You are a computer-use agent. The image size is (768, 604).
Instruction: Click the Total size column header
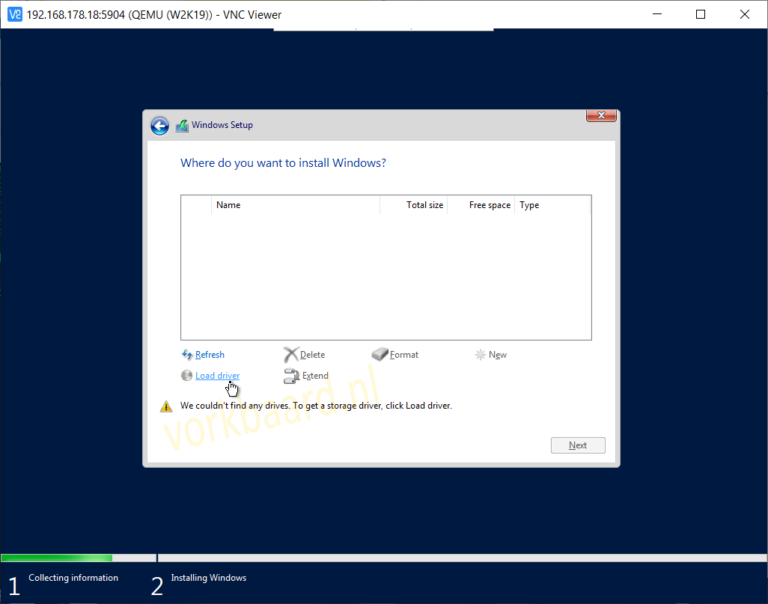coord(413,205)
